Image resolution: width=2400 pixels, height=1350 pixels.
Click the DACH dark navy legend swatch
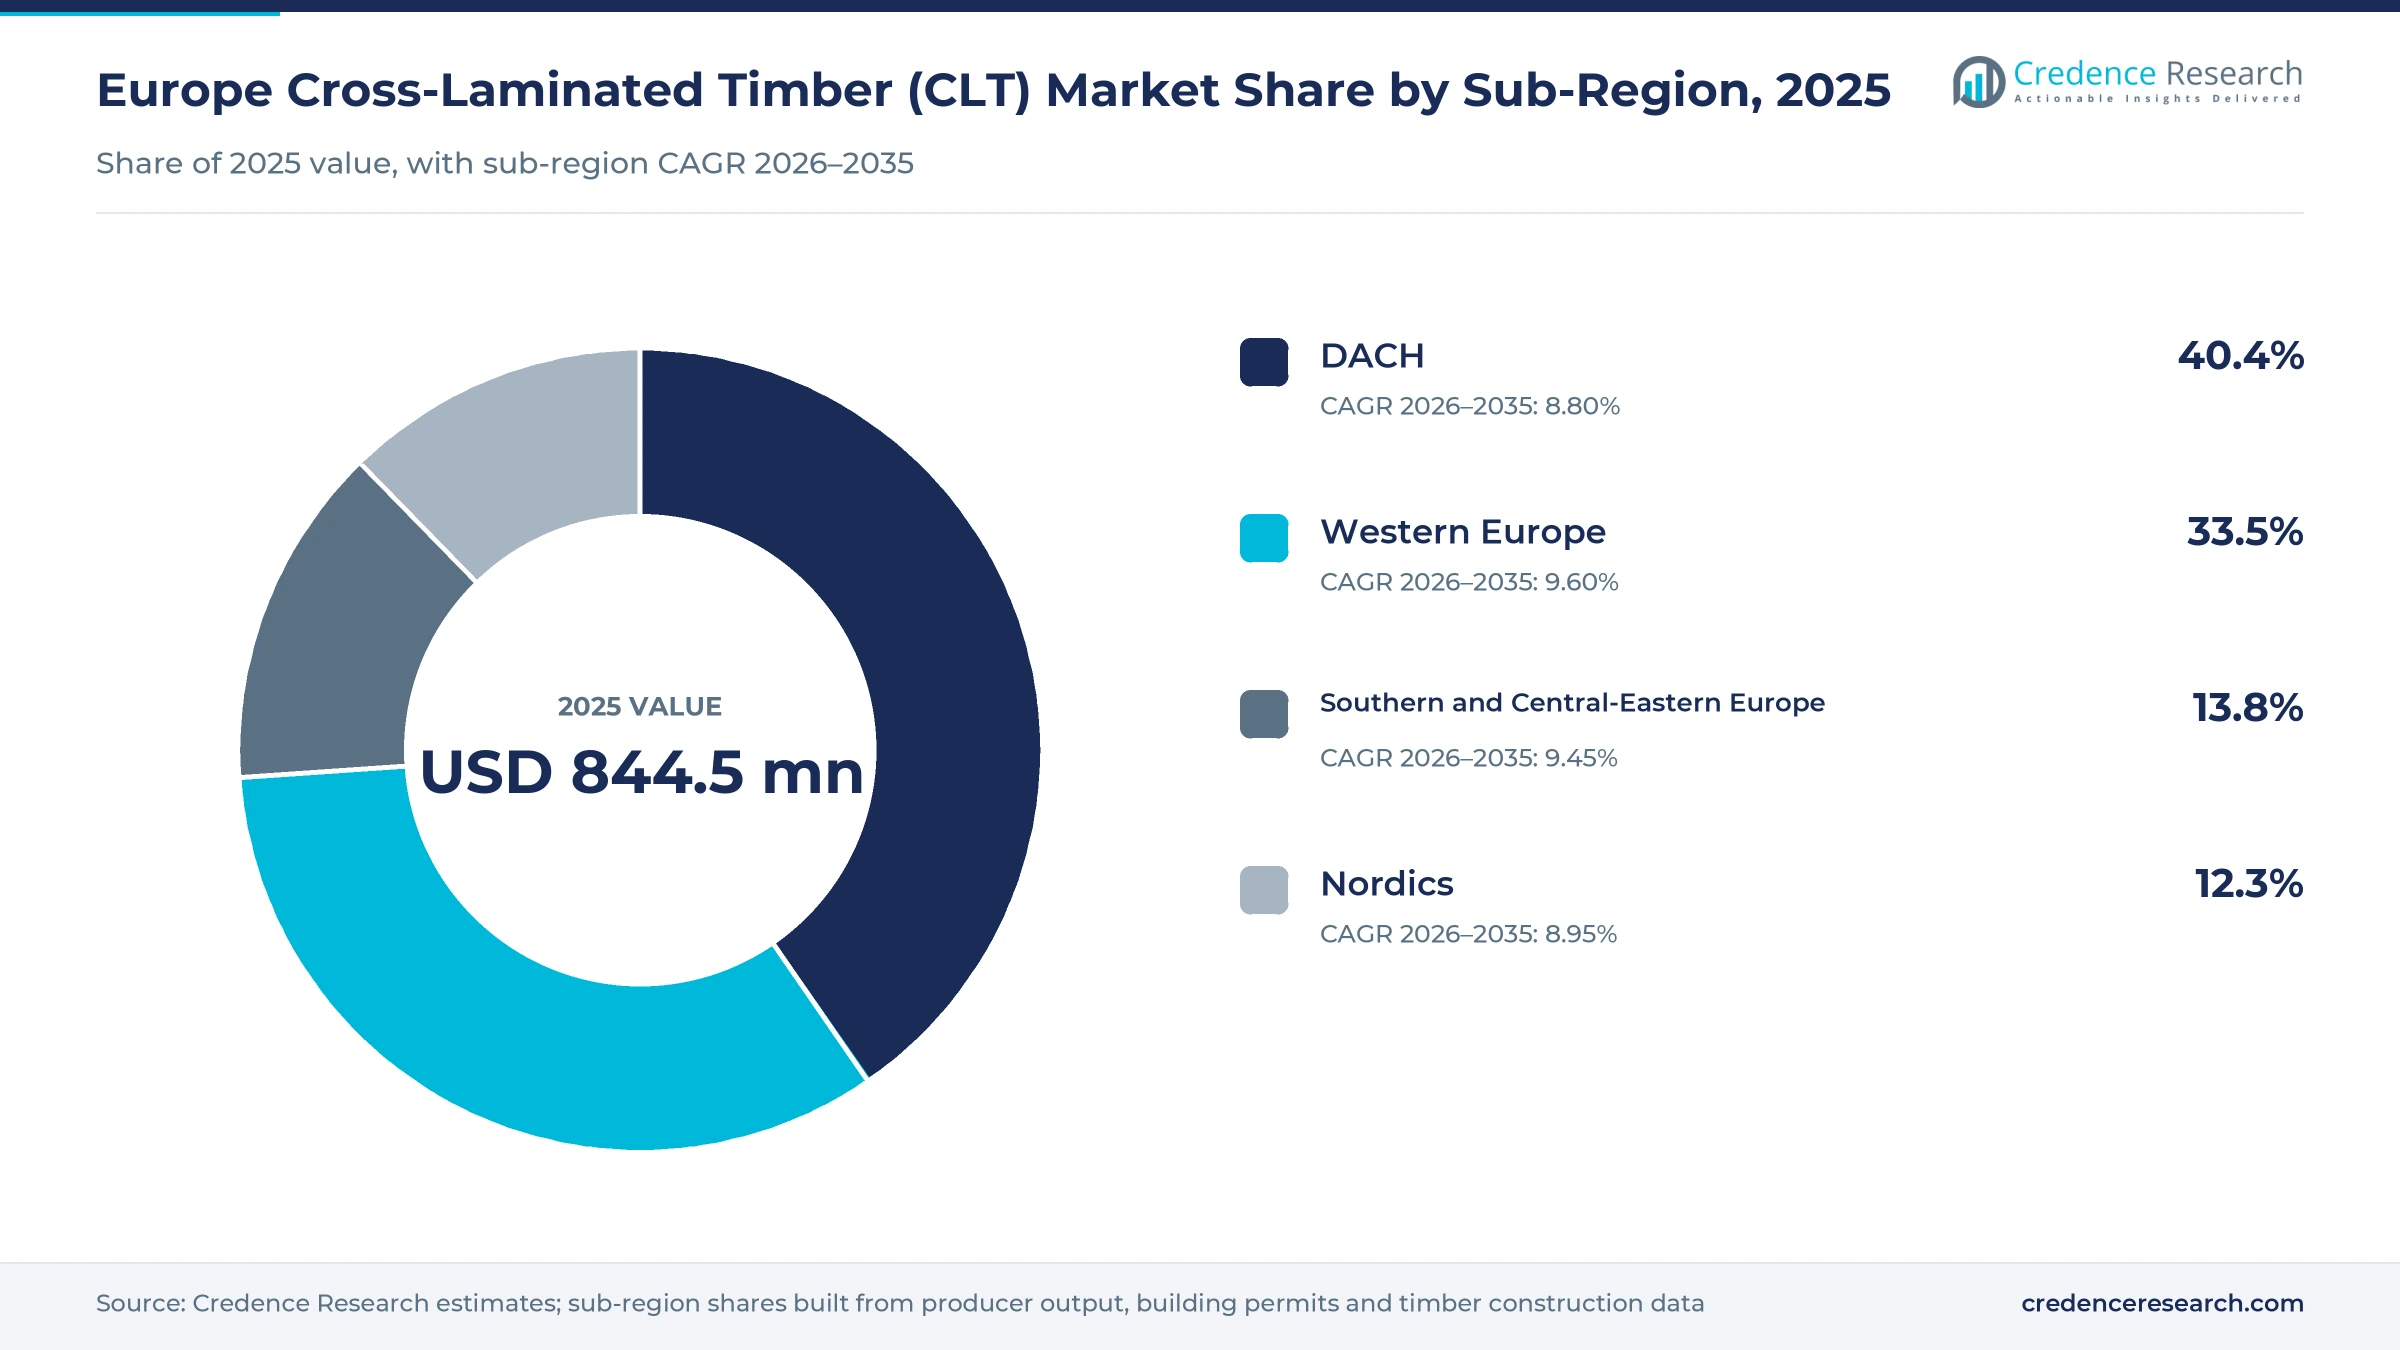[1264, 362]
